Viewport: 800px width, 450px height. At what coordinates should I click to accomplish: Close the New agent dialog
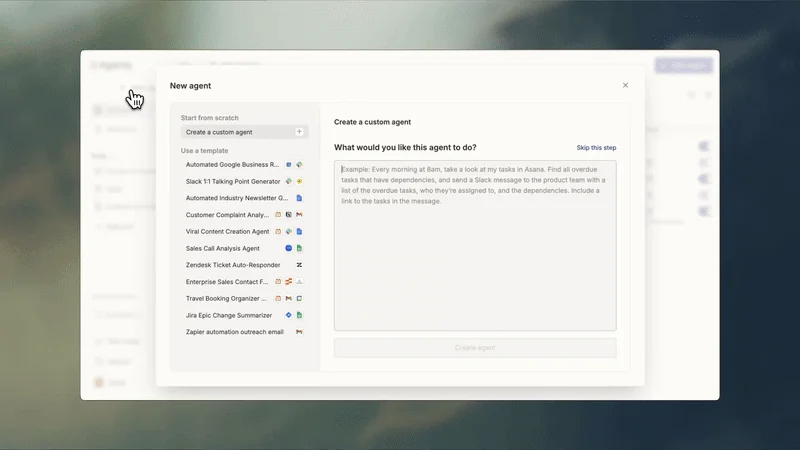[625, 85]
